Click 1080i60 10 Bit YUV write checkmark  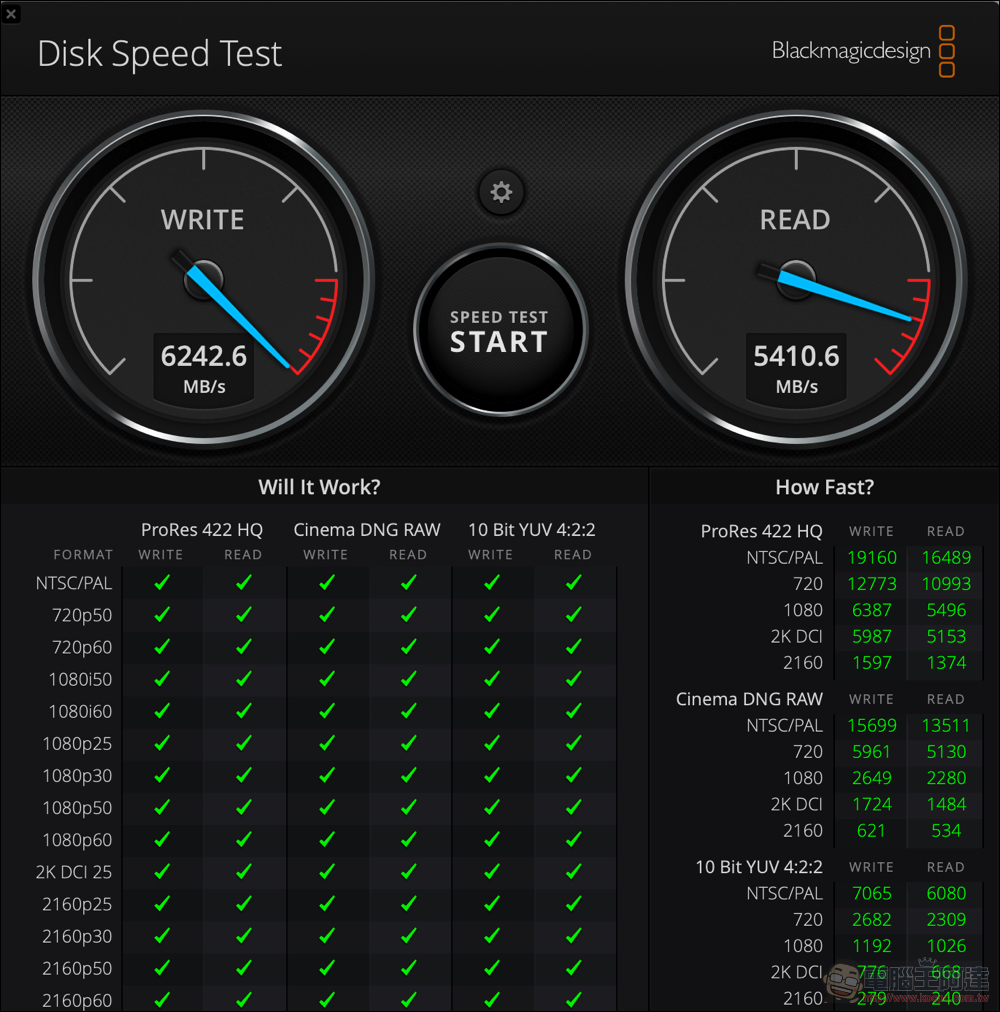(x=491, y=711)
